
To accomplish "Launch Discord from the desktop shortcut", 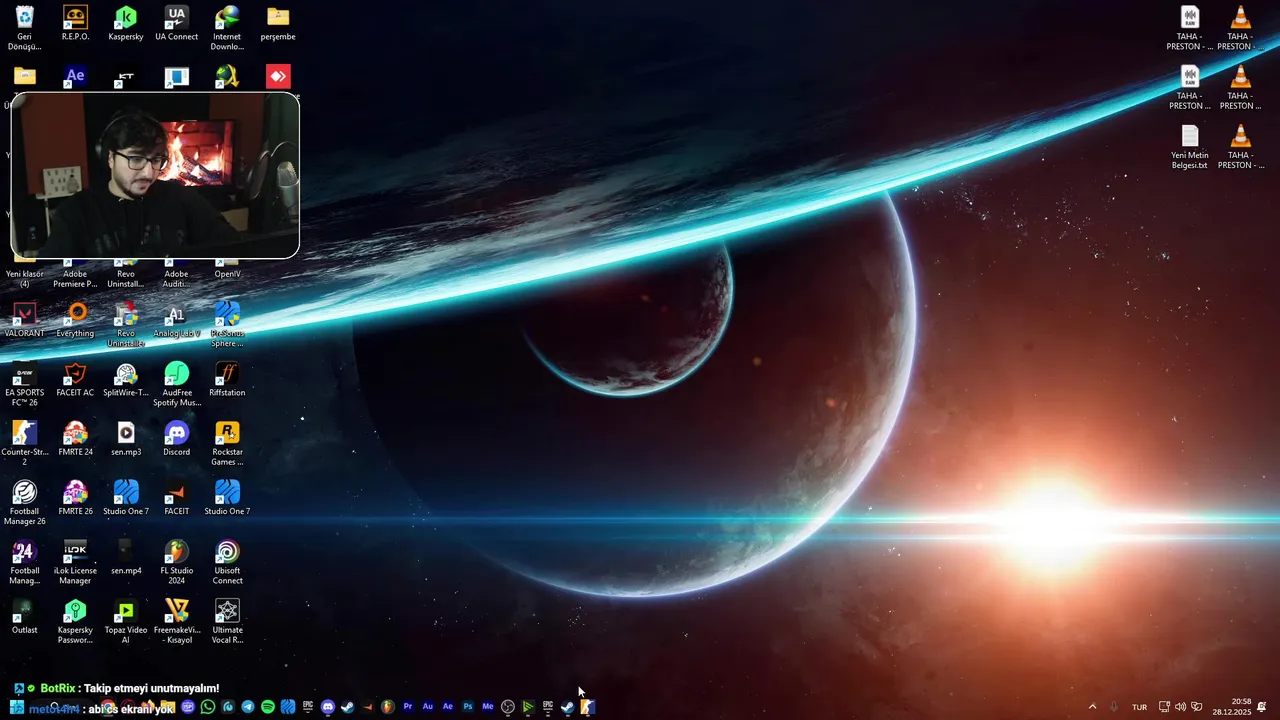I will [176, 439].
